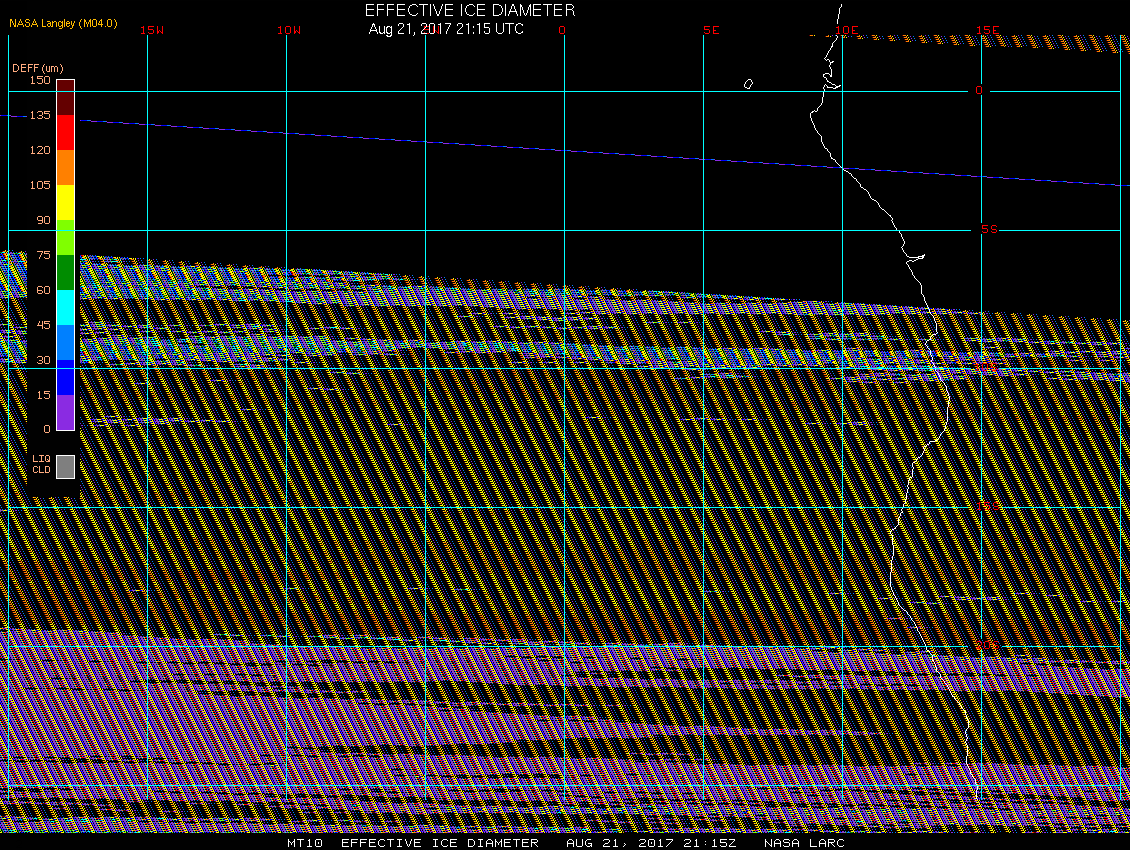Click the '75' legend value

point(44,254)
